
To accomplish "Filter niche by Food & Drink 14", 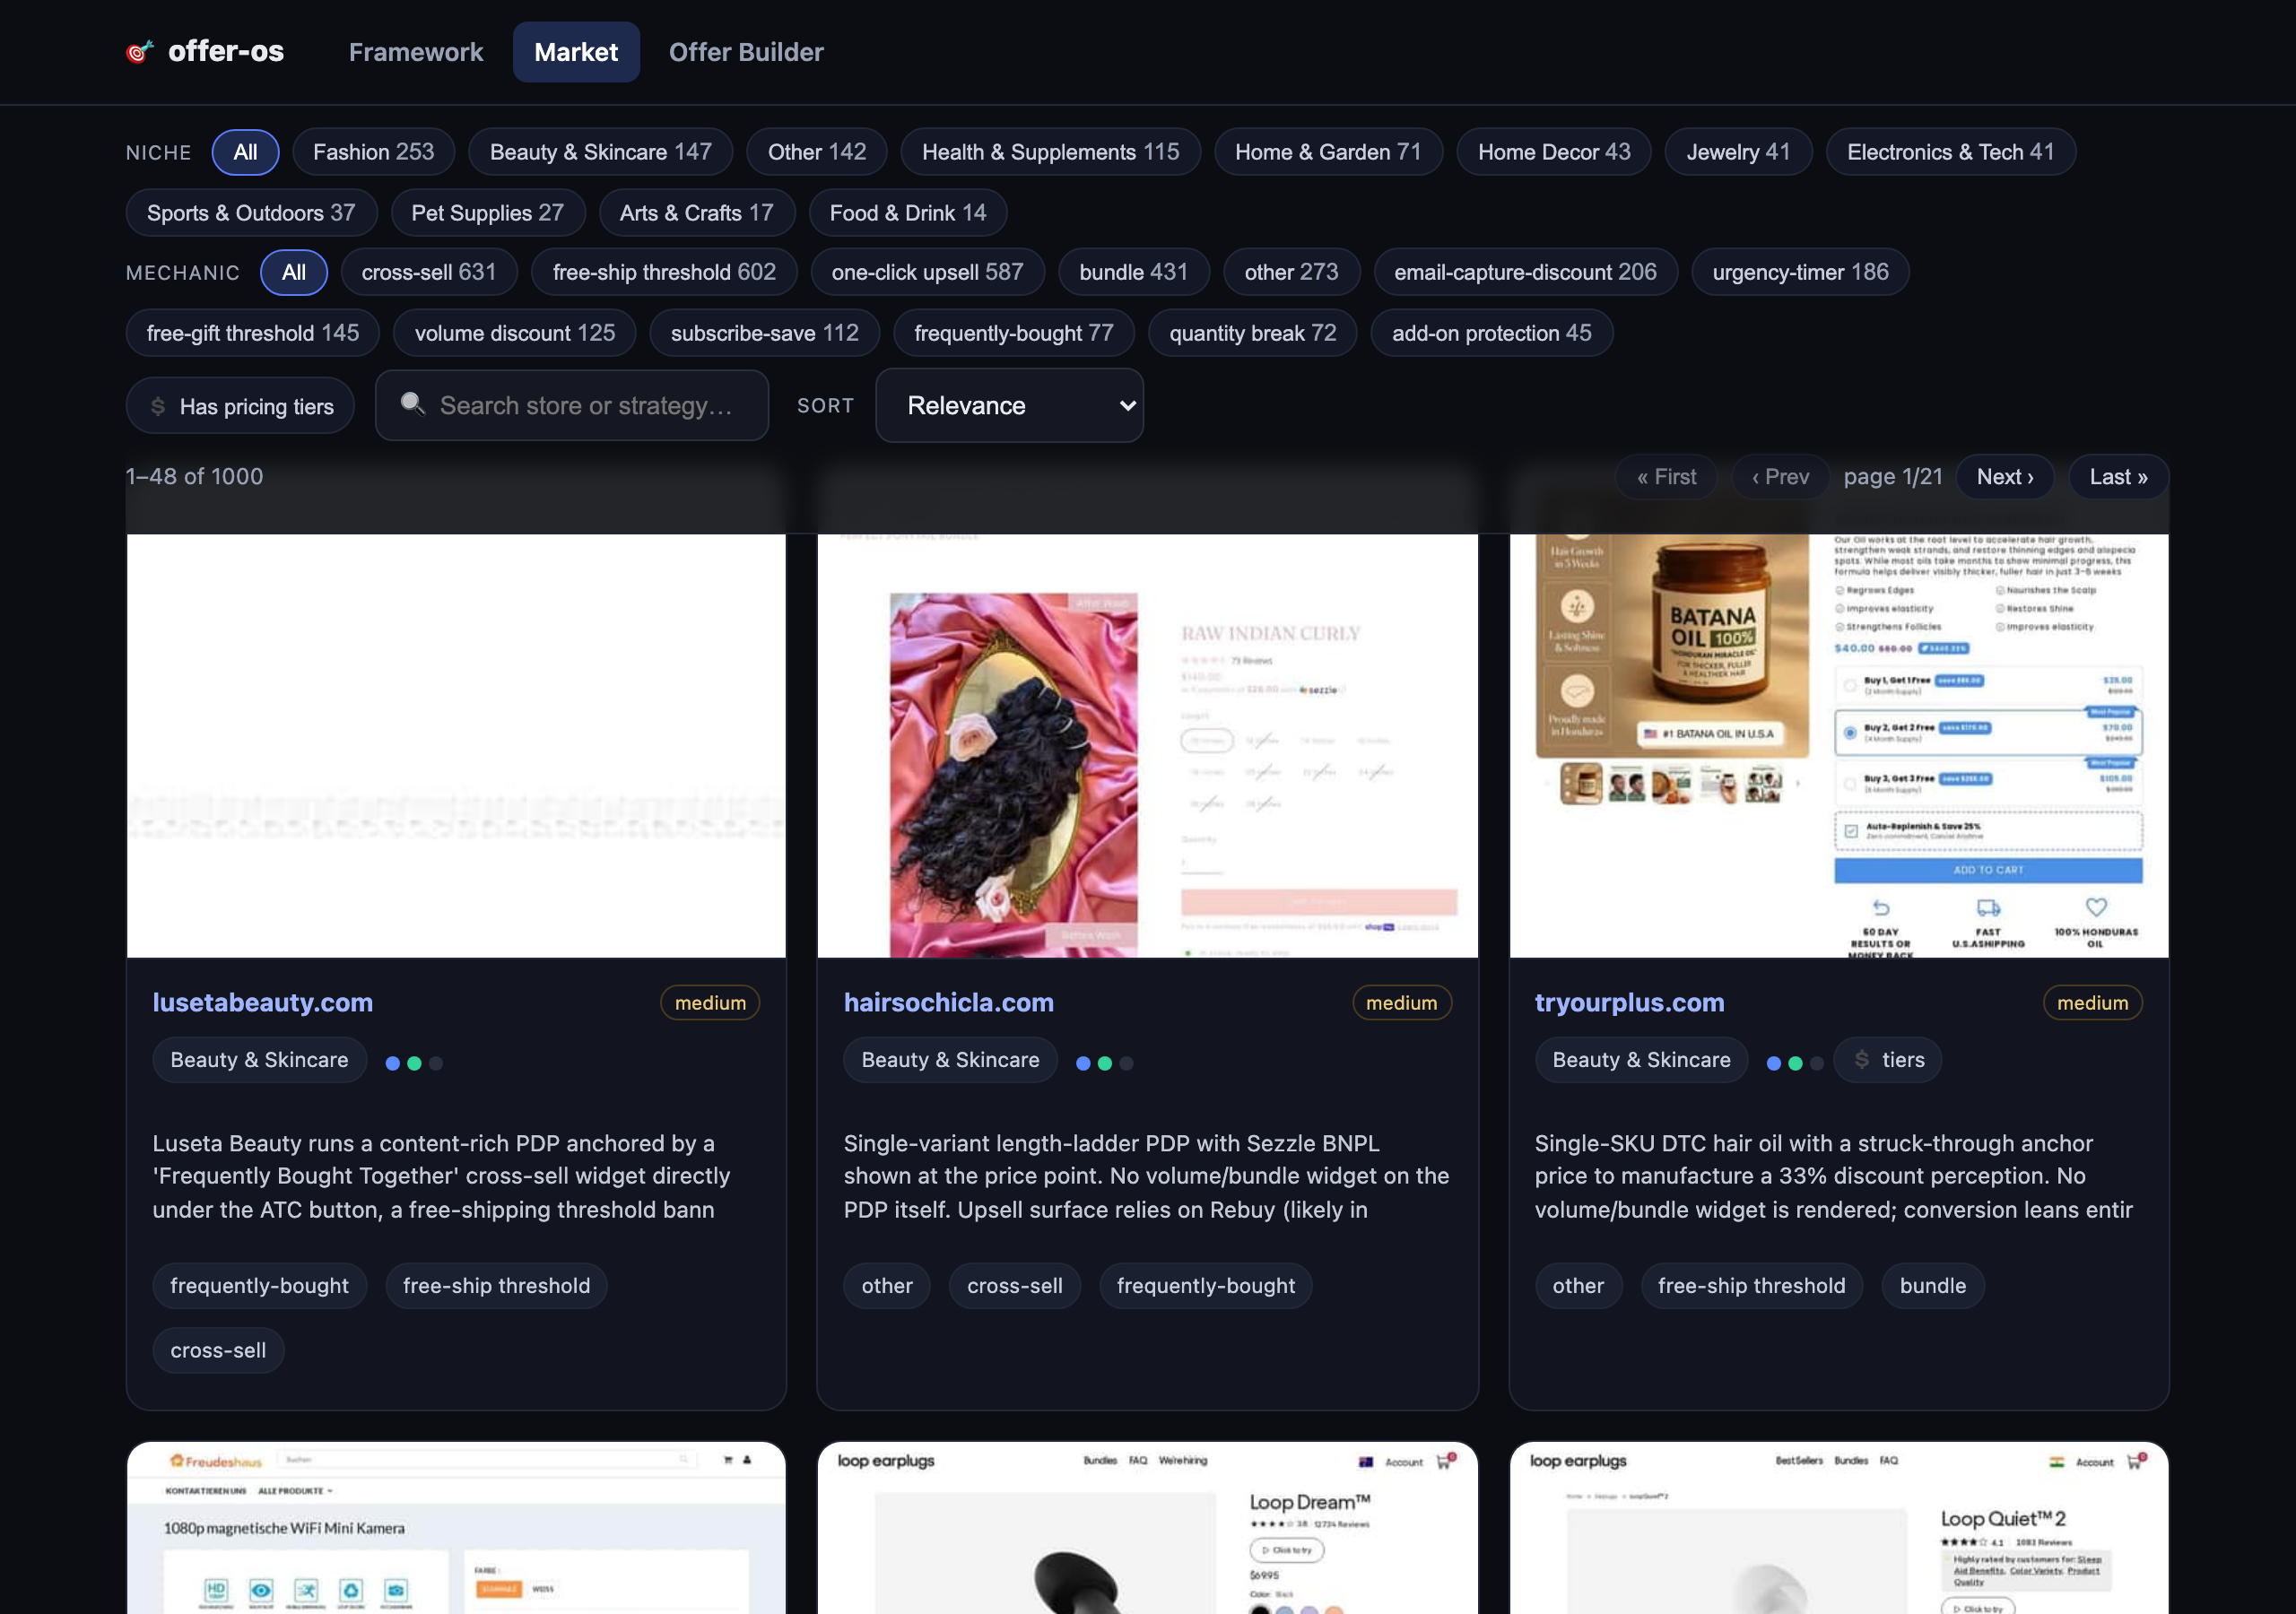I will [908, 213].
